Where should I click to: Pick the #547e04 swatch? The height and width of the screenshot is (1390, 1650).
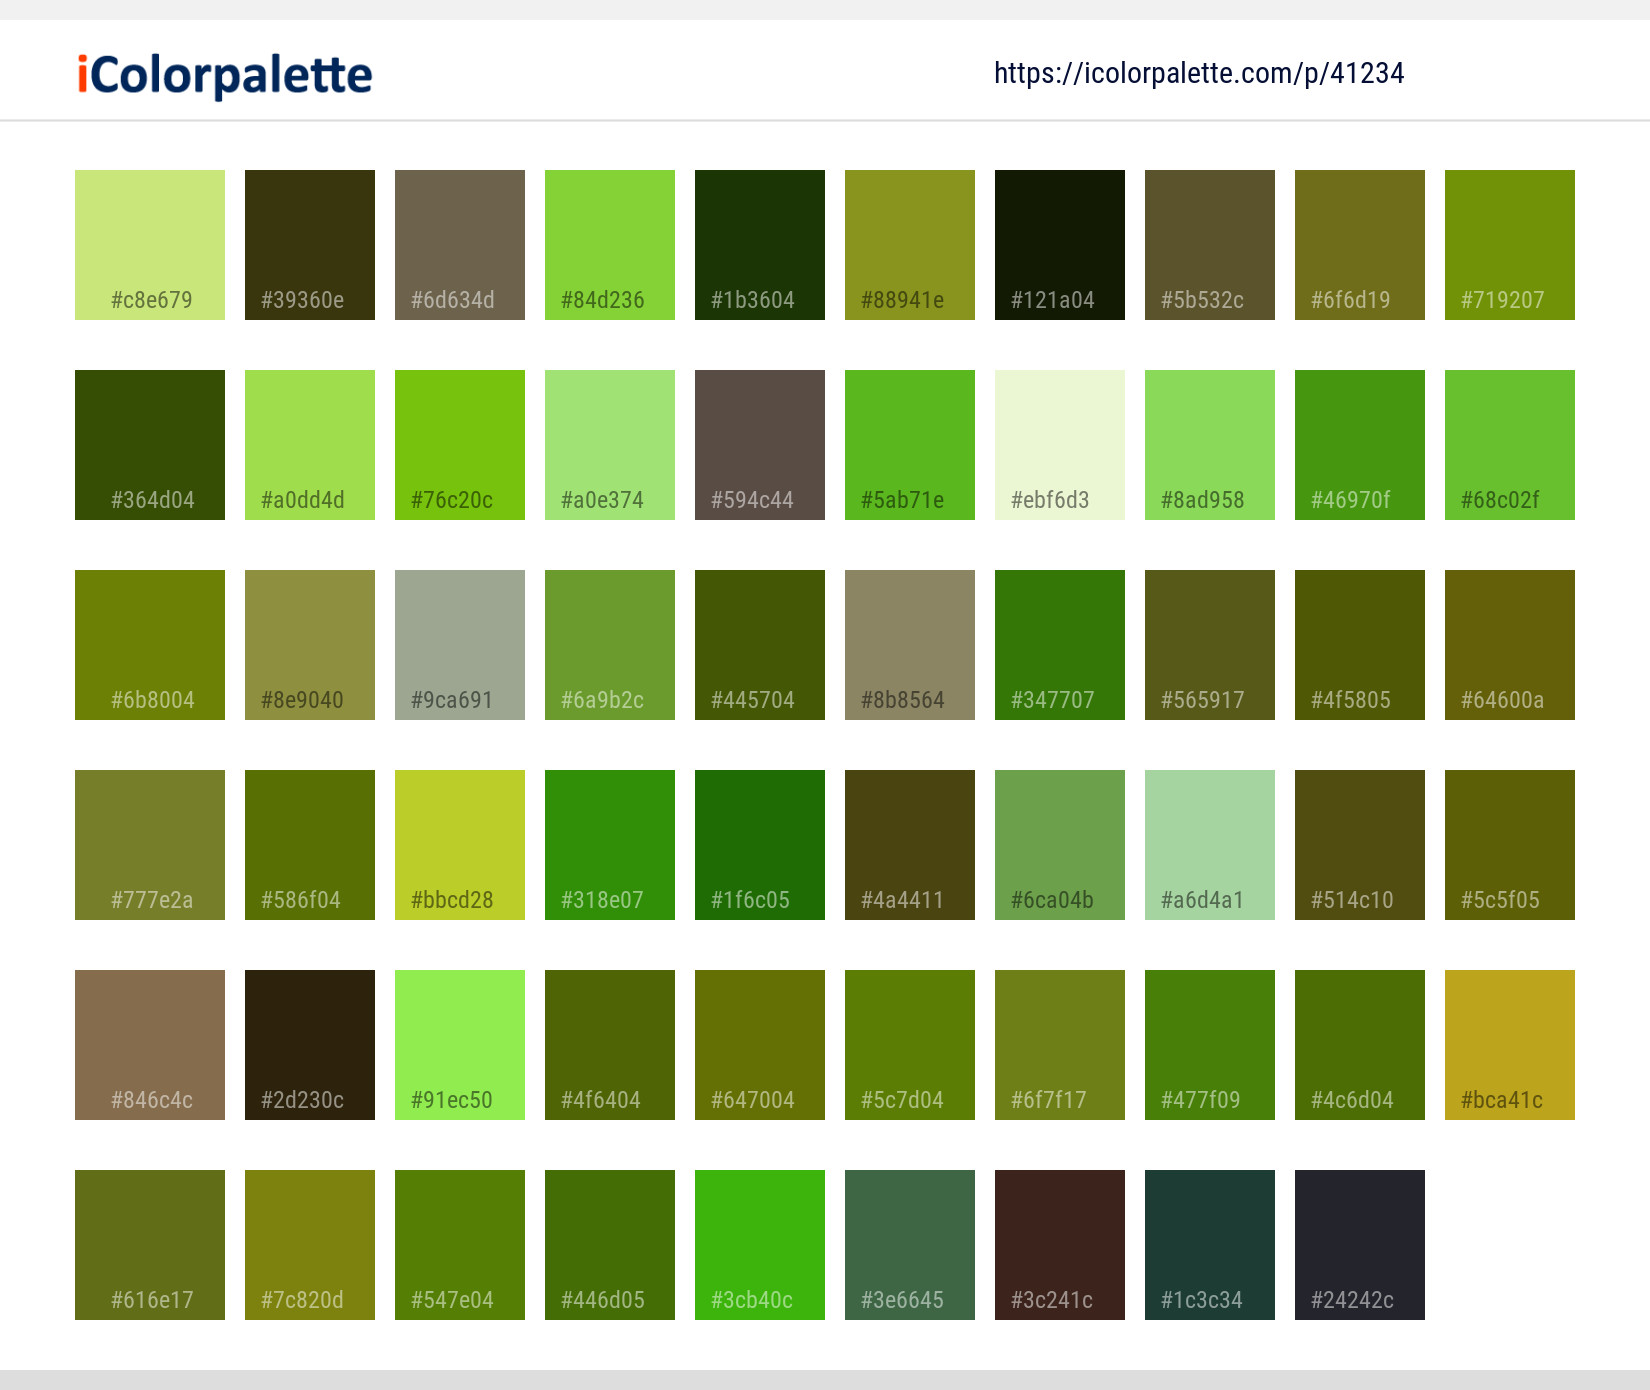(460, 1245)
